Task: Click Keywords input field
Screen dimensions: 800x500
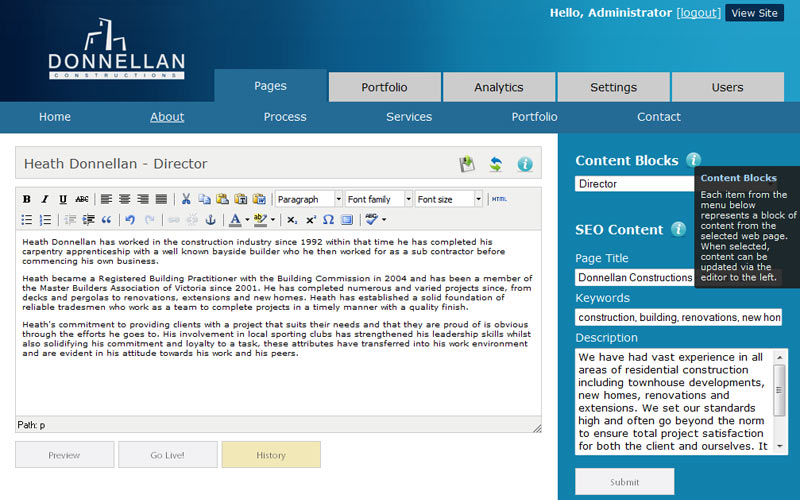Action: 679,317
